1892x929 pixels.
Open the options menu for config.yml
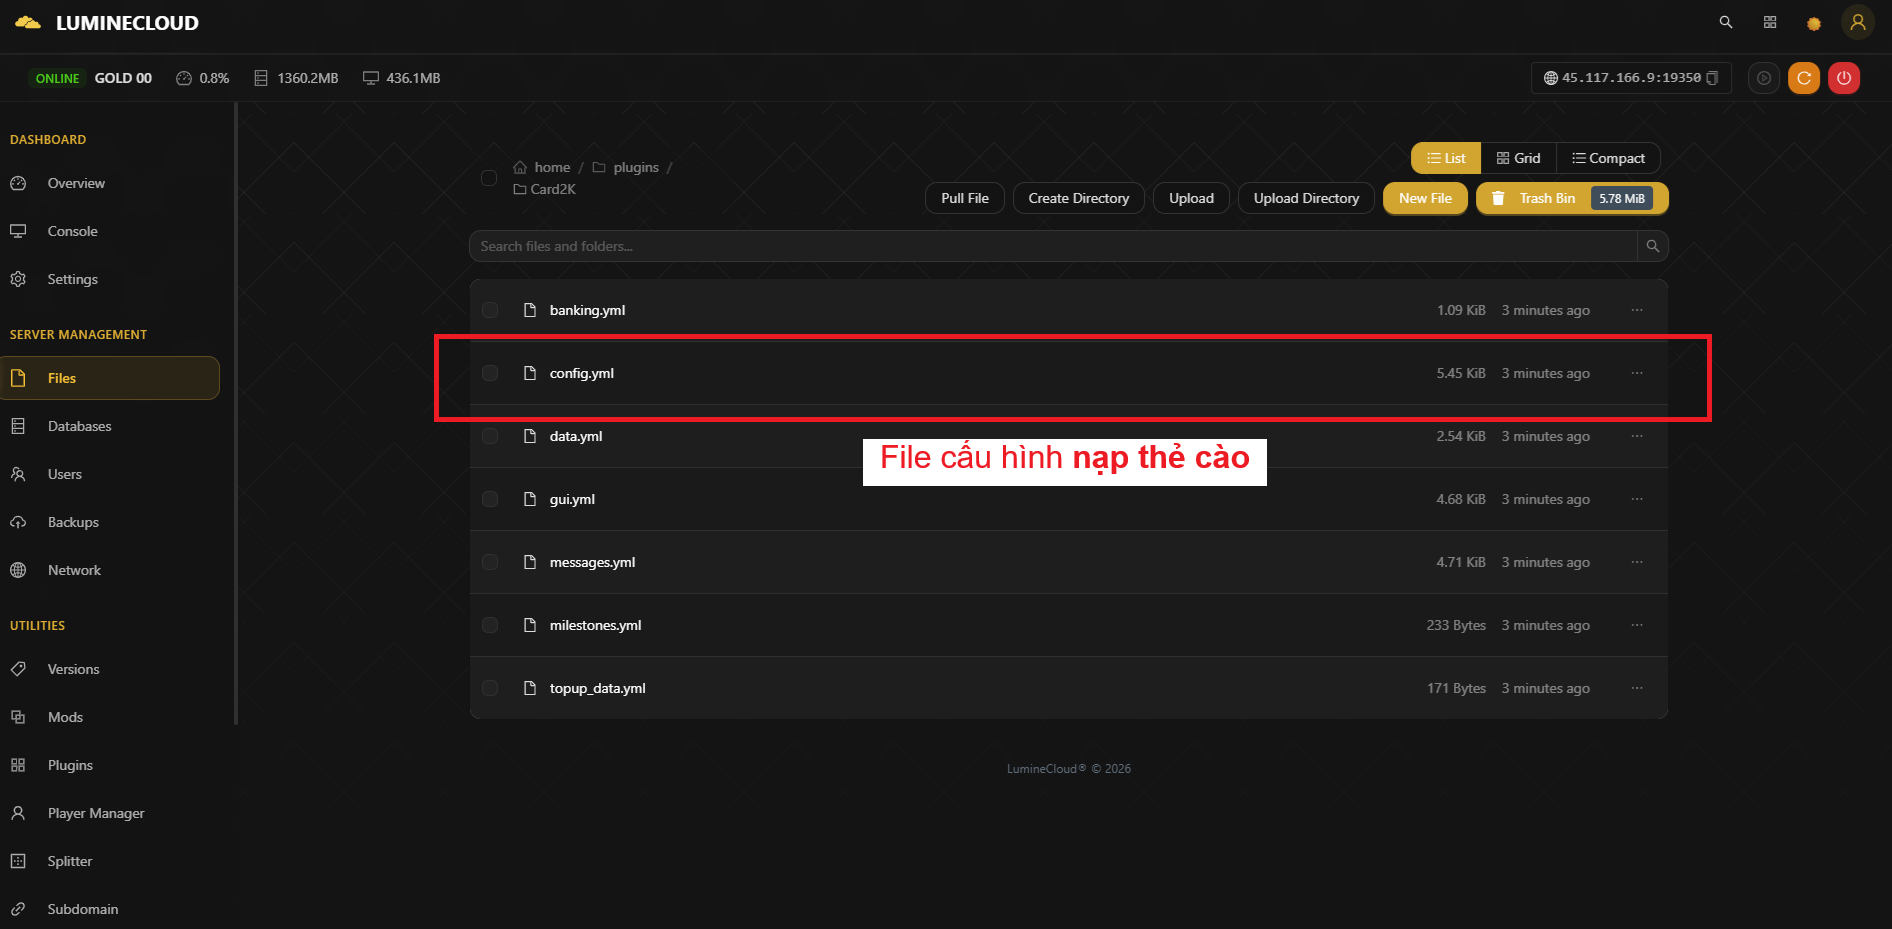pyautogui.click(x=1636, y=373)
